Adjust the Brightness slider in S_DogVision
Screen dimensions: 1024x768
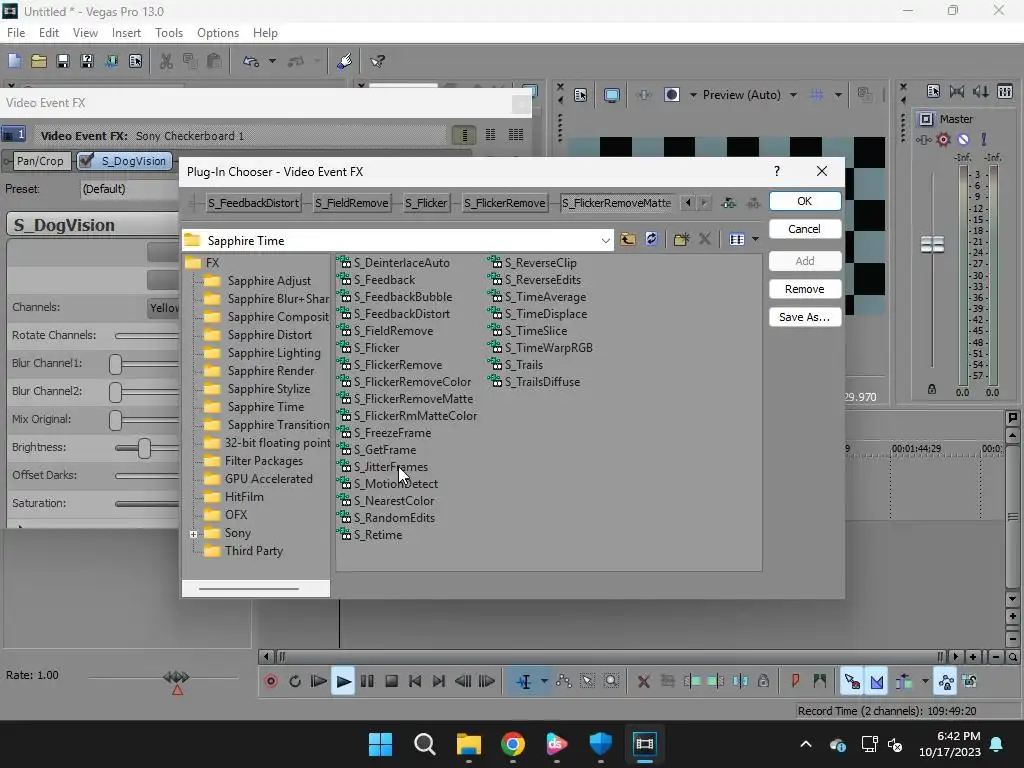coord(144,448)
